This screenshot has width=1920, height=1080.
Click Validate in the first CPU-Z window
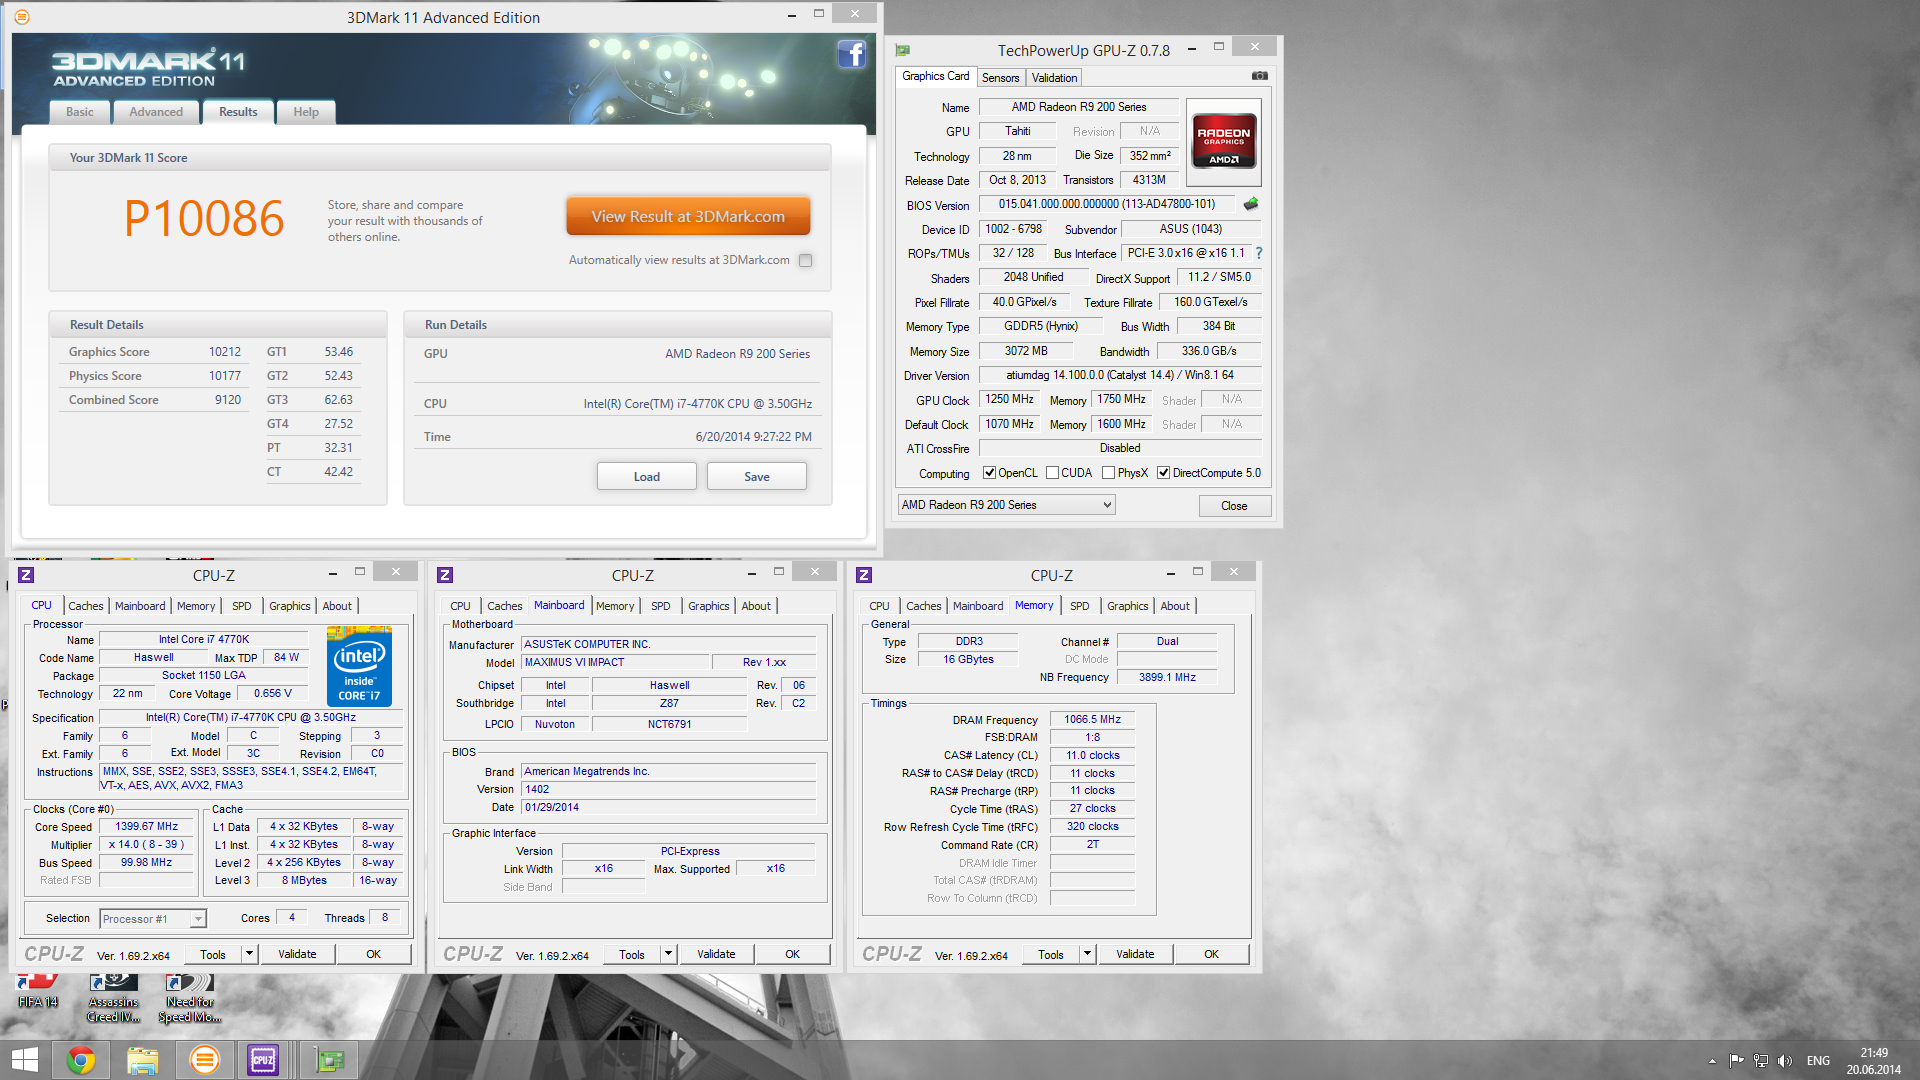pos(297,954)
